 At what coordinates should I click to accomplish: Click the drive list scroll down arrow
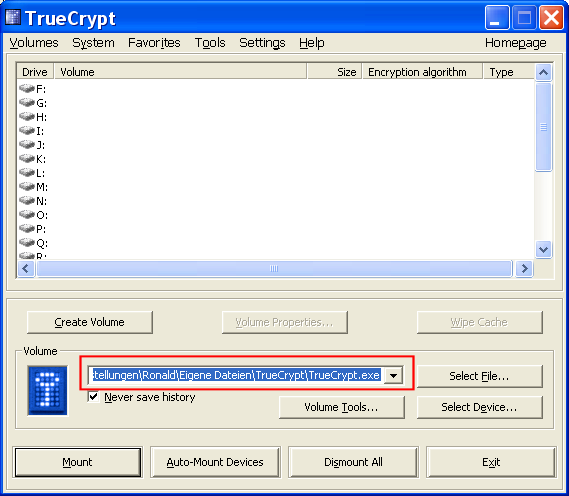543,249
